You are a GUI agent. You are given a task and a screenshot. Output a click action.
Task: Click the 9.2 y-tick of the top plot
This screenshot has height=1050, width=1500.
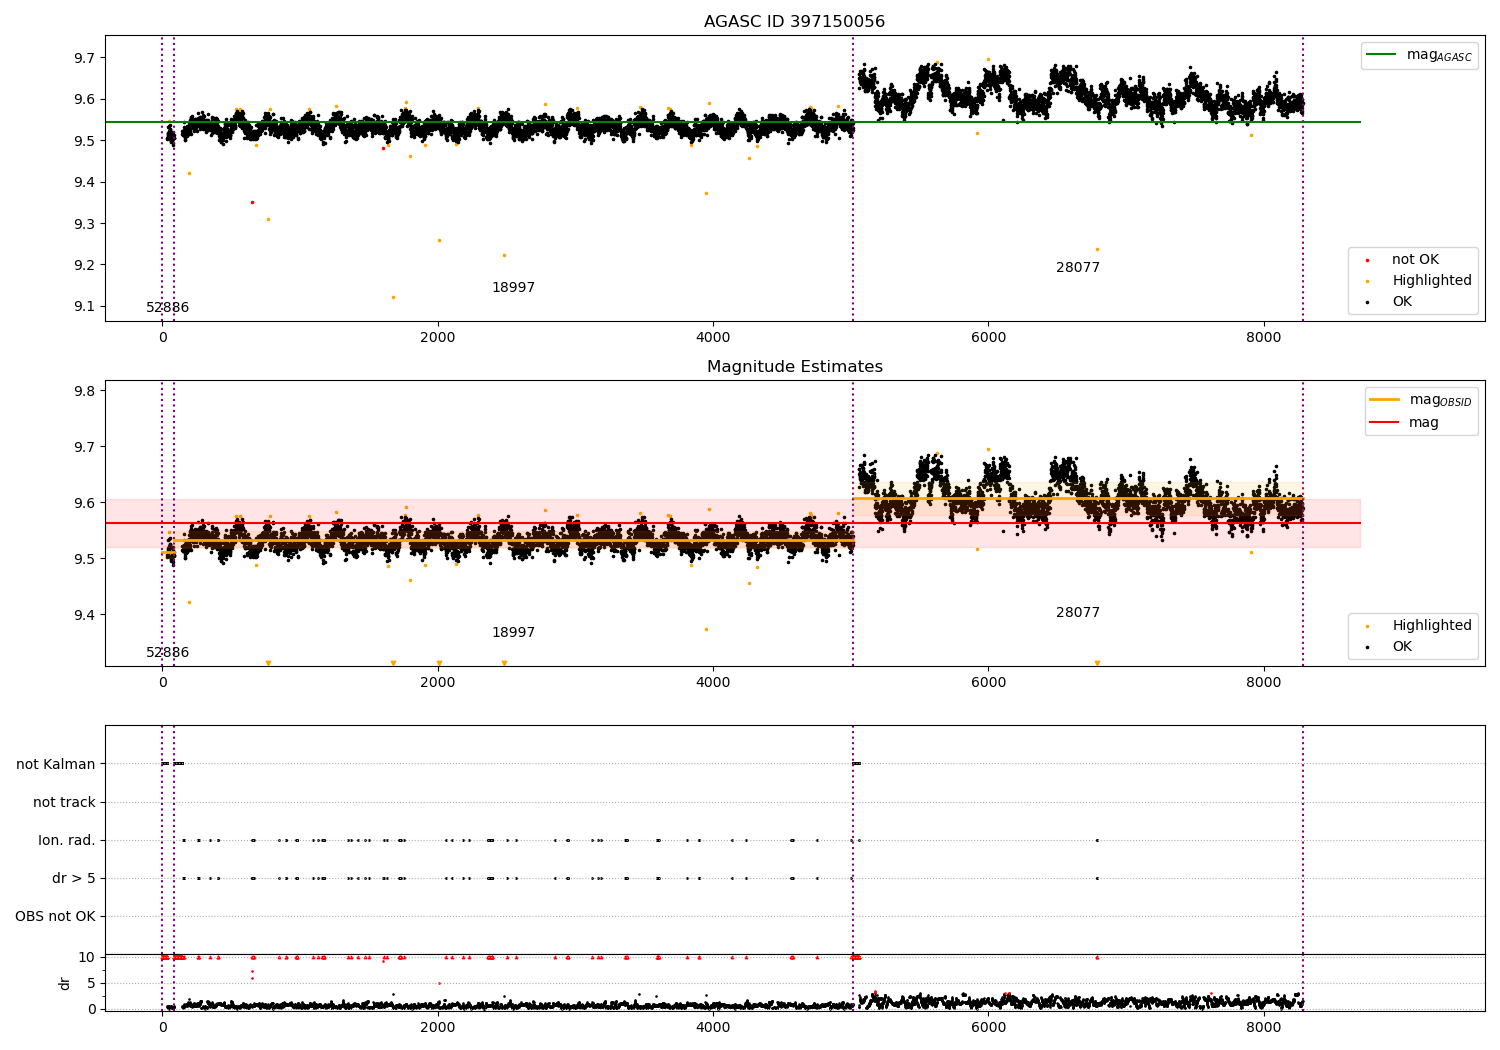[x=85, y=266]
